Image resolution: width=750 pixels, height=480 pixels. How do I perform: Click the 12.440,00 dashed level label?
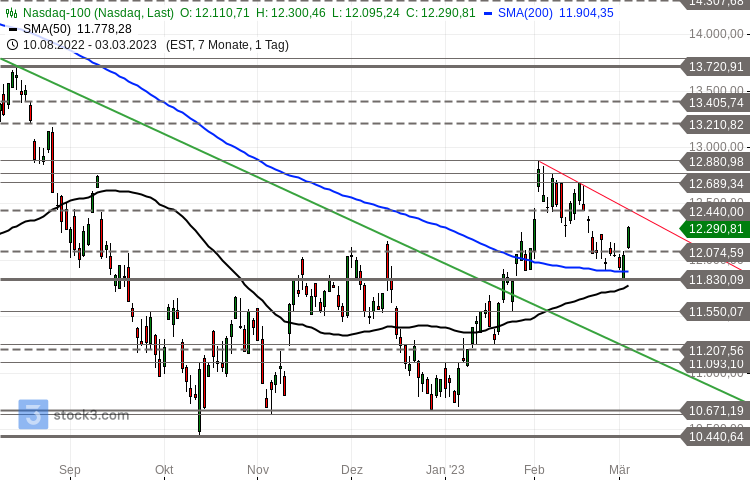pos(715,211)
